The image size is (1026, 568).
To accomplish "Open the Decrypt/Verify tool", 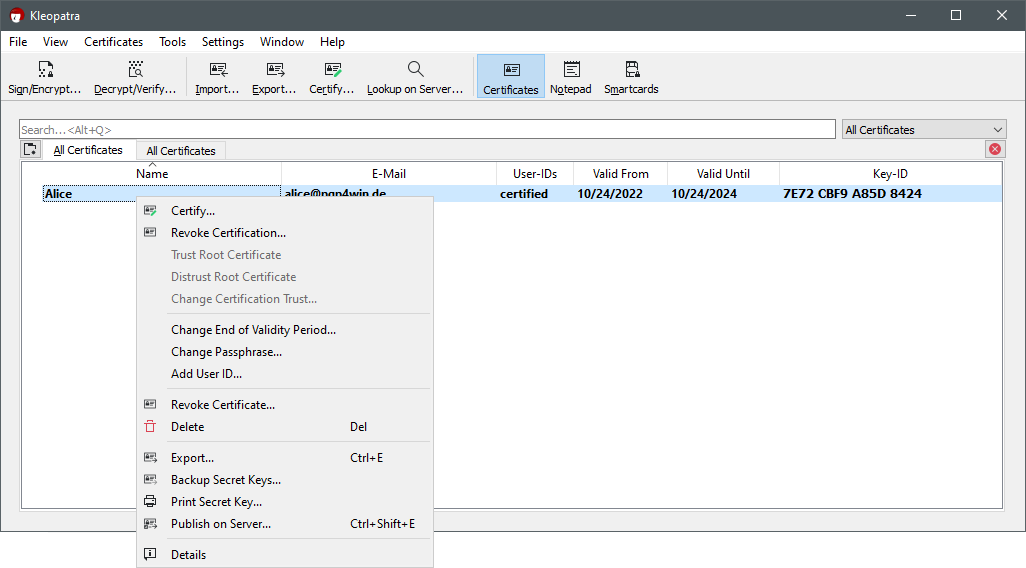I will click(x=135, y=77).
